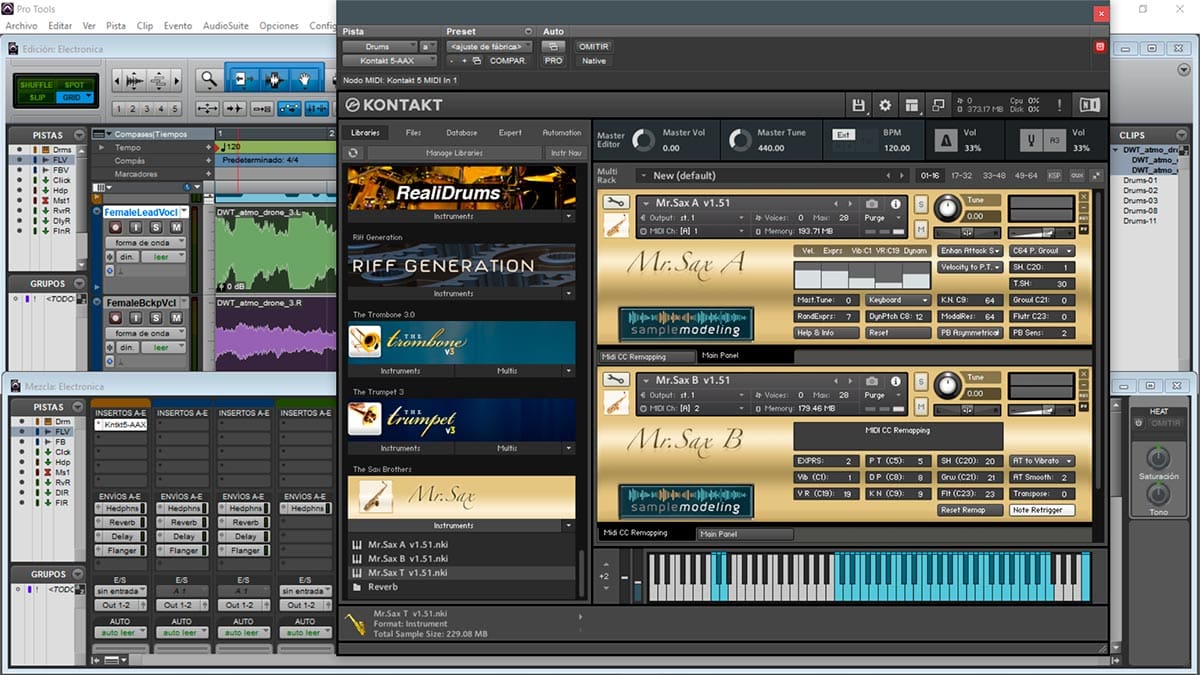Open the Archivo menu in Pro Tools

21,26
